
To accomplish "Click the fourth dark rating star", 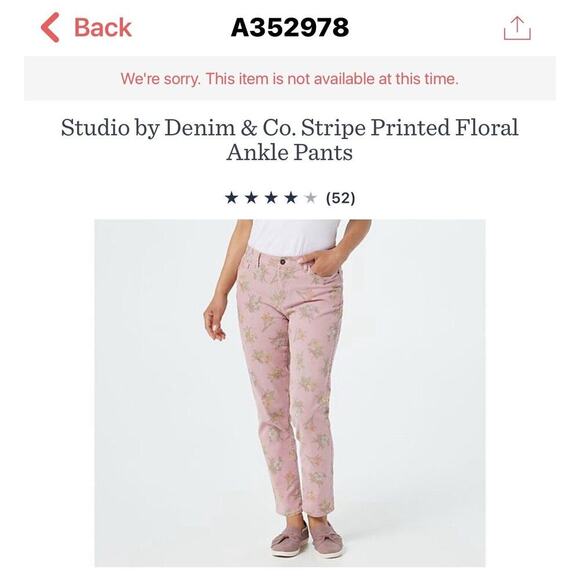I will (x=291, y=198).
